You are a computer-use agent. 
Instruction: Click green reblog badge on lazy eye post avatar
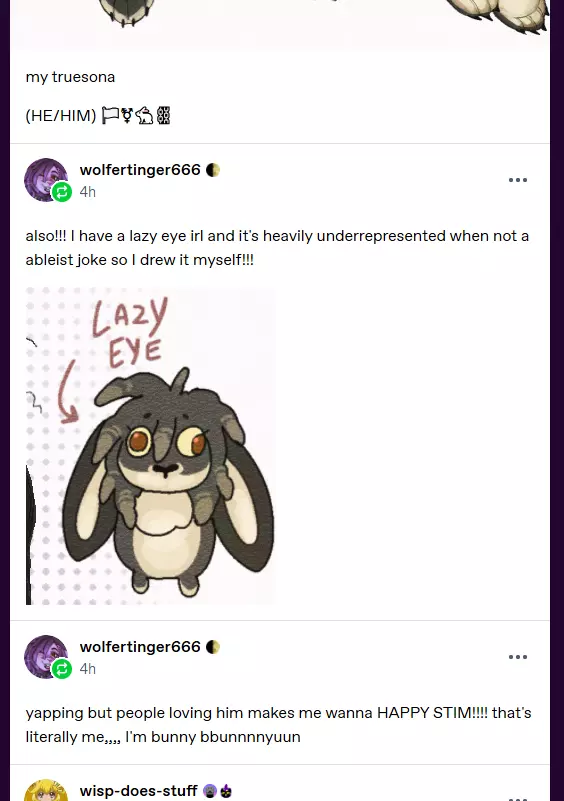click(62, 192)
